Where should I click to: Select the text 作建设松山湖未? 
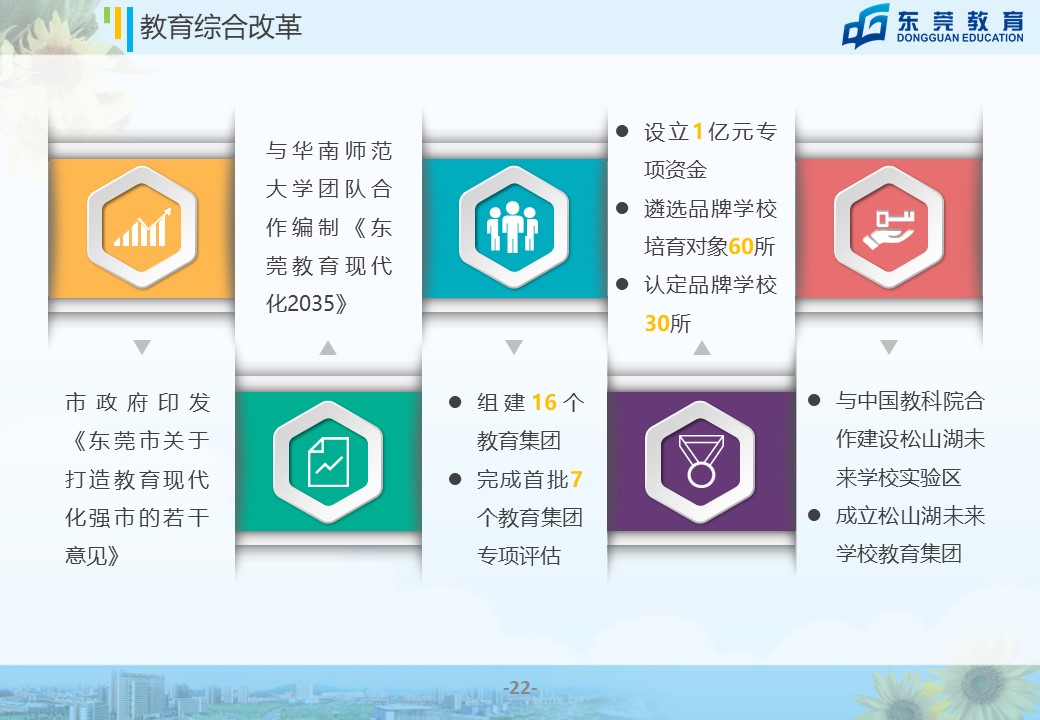click(x=910, y=439)
